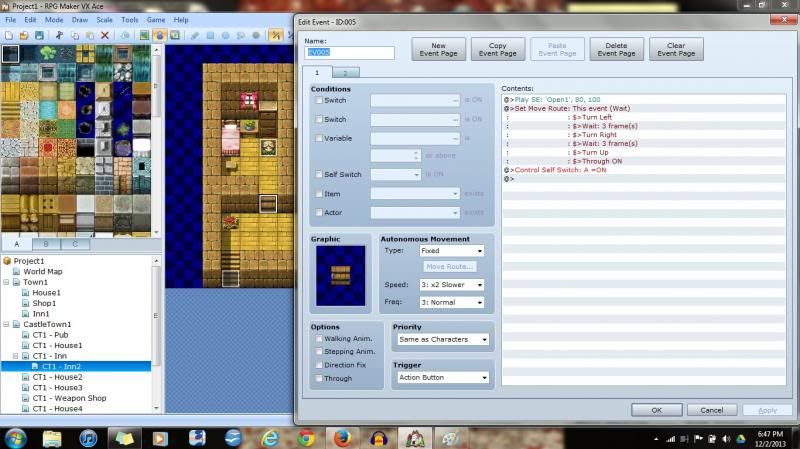Switch to tileset tab B
800x449 pixels.
pos(46,244)
